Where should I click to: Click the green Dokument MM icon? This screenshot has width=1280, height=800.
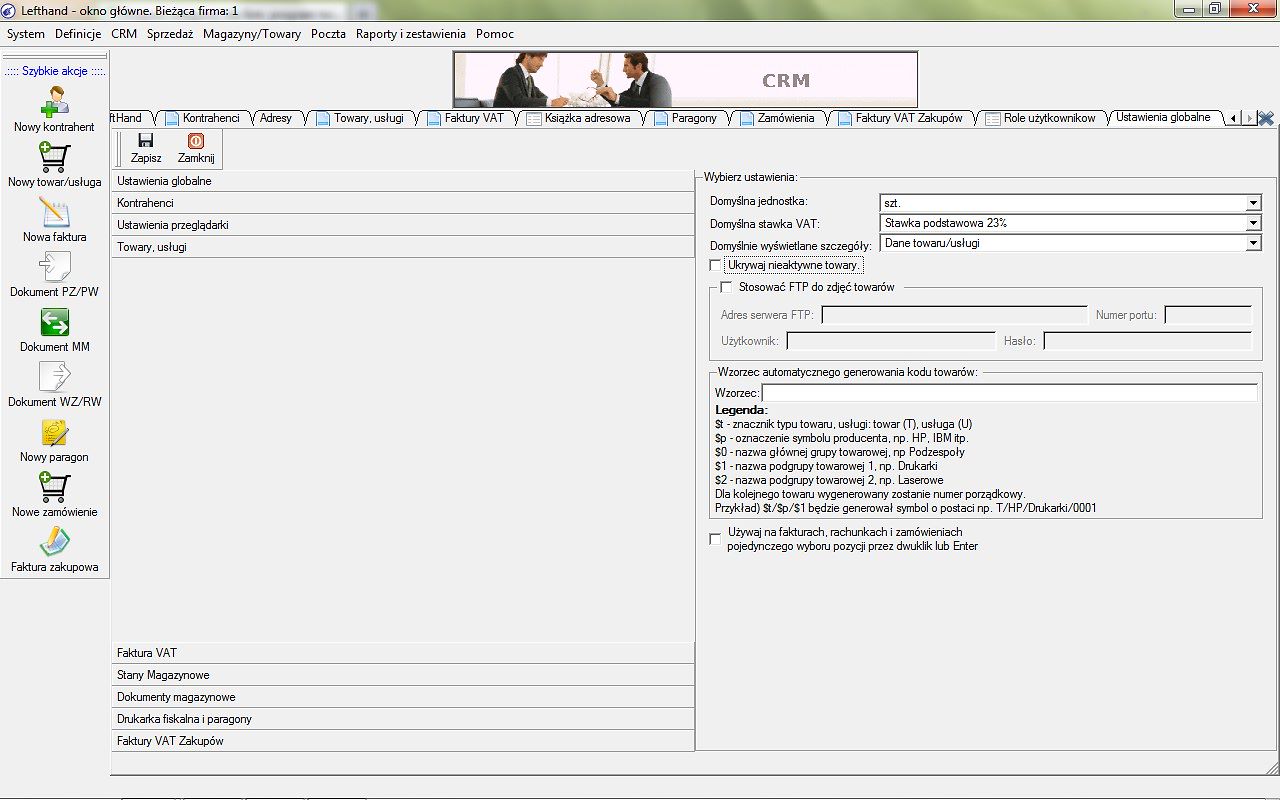[54, 323]
